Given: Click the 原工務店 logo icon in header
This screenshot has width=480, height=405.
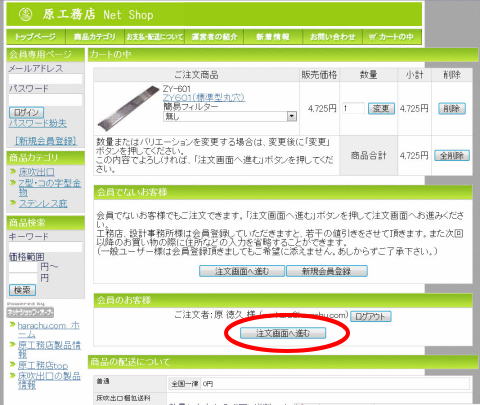Looking at the screenshot, I should click(x=25, y=14).
